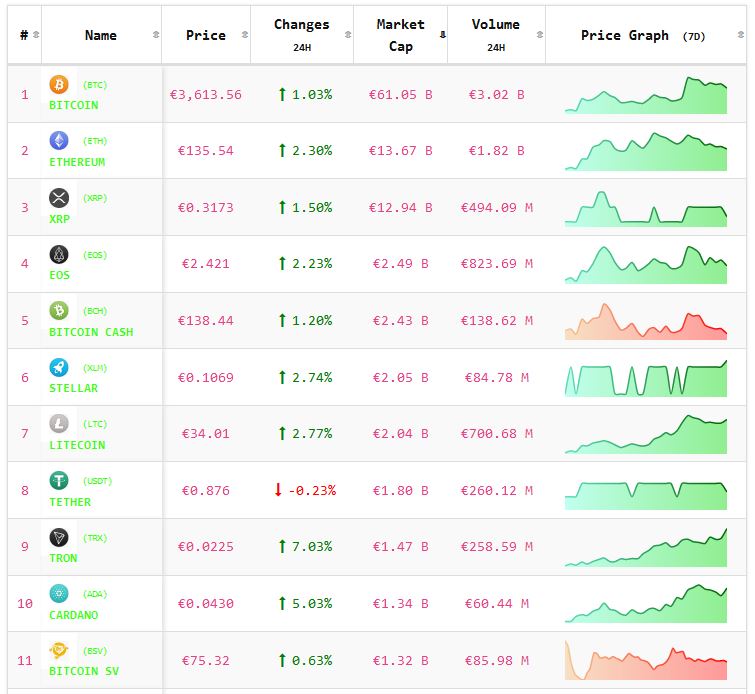755x694 pixels.
Task: Click the Stellar rocket logo icon
Action: tap(59, 367)
